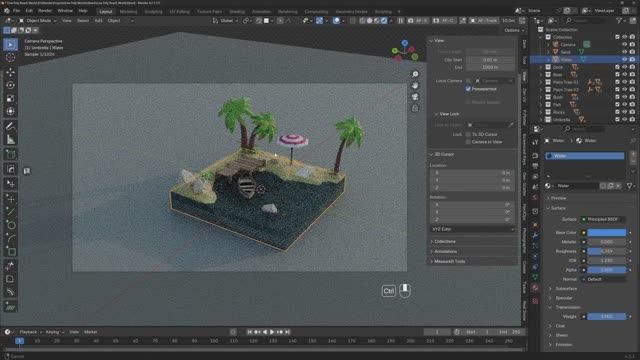Viewport: 640px width, 360px height.
Task: Select the Measure tool
Action: (x=11, y=140)
